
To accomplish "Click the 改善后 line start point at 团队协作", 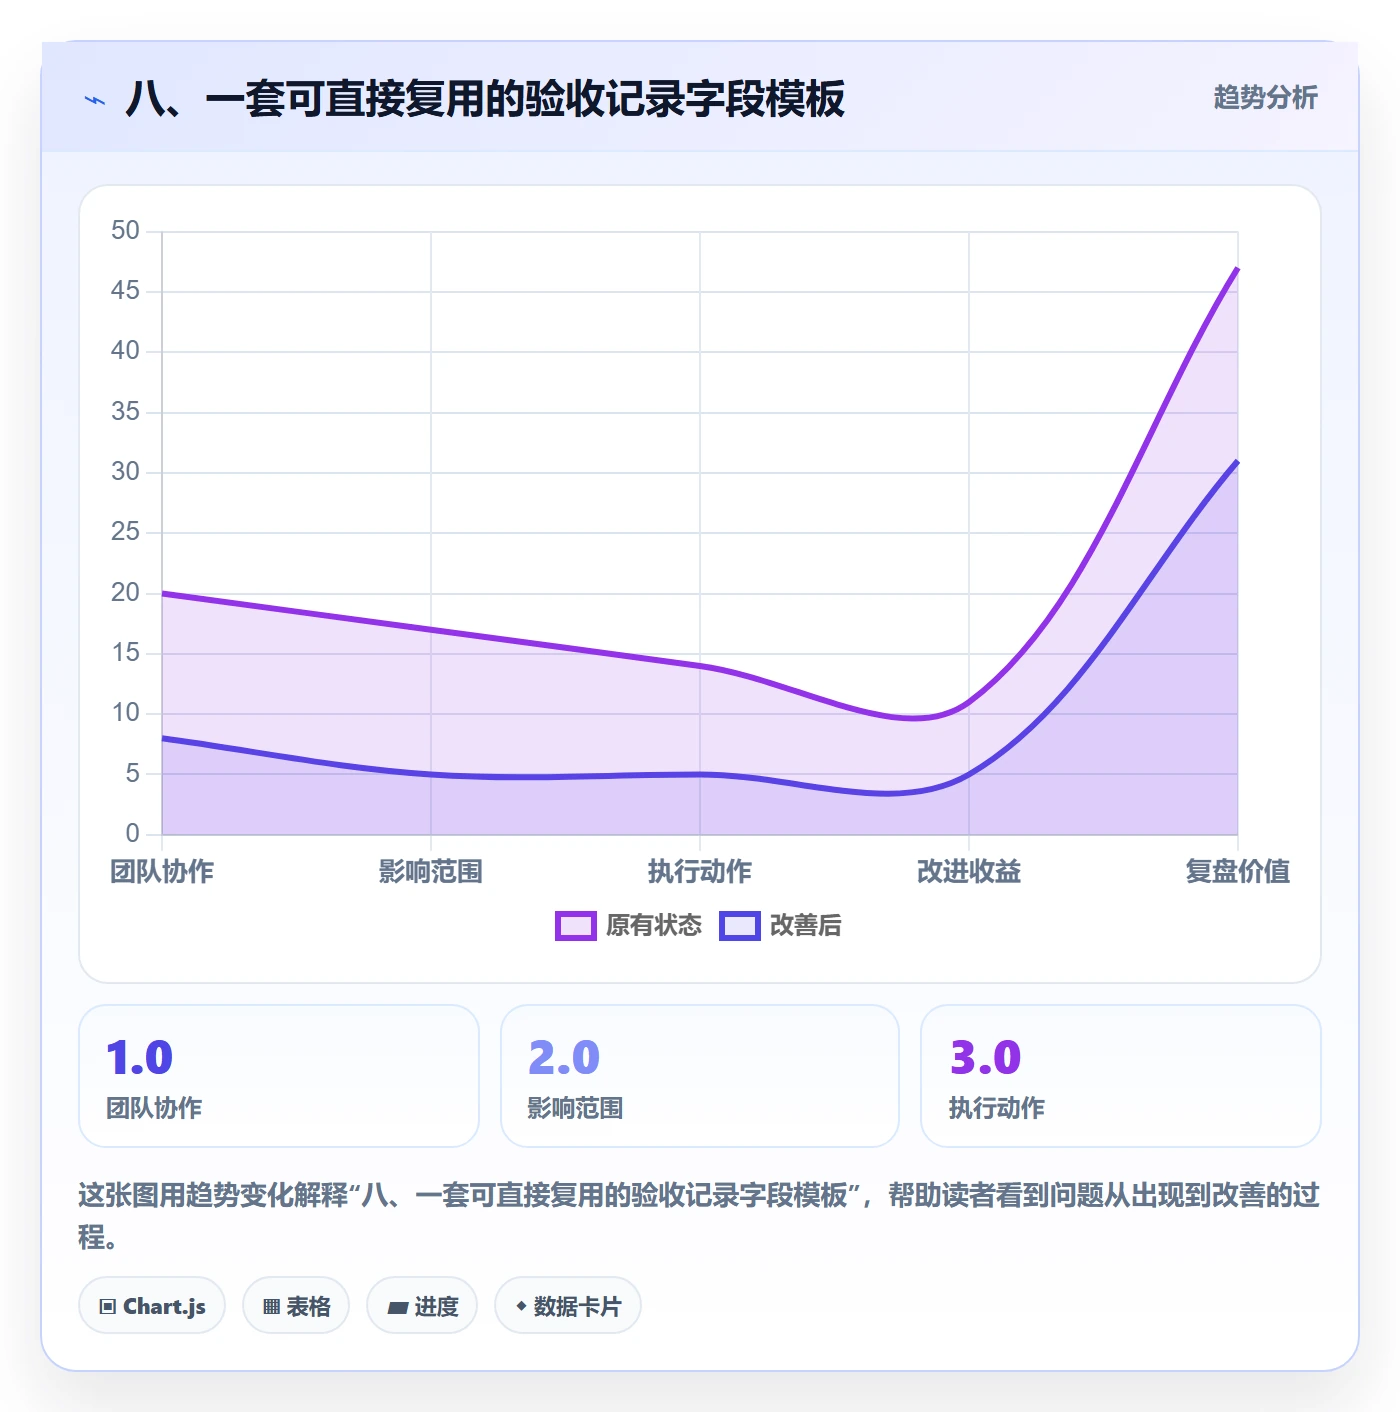I will (162, 738).
